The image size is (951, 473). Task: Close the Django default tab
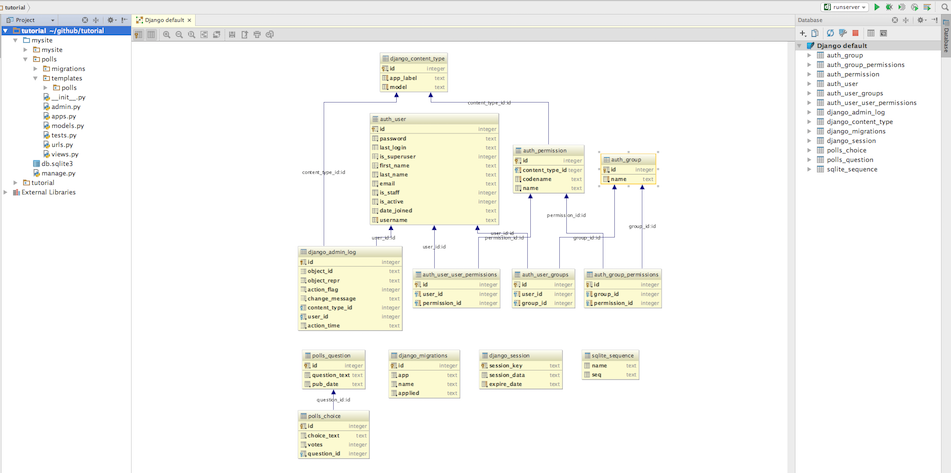189,20
